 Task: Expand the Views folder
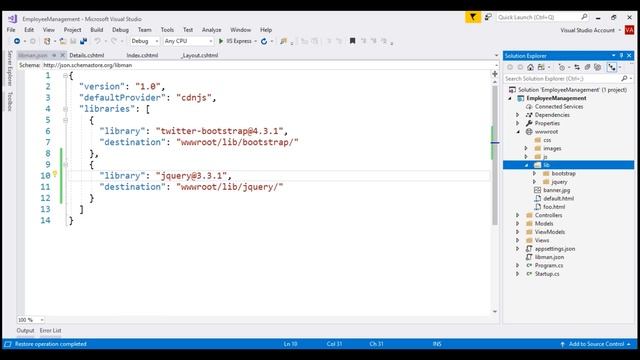(x=518, y=240)
